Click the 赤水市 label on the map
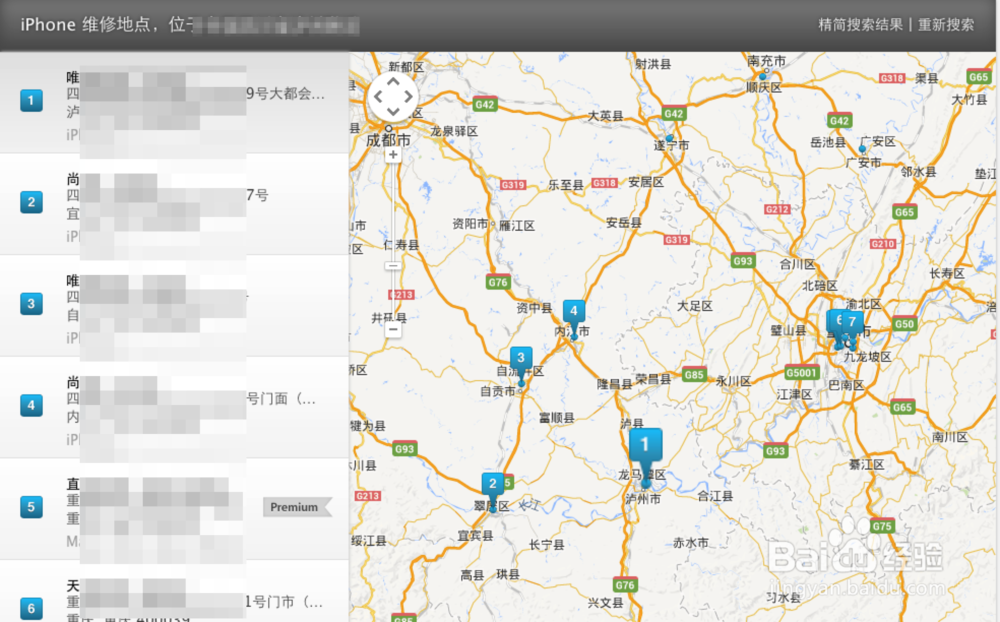This screenshot has height=622, width=1000. pyautogui.click(x=691, y=543)
